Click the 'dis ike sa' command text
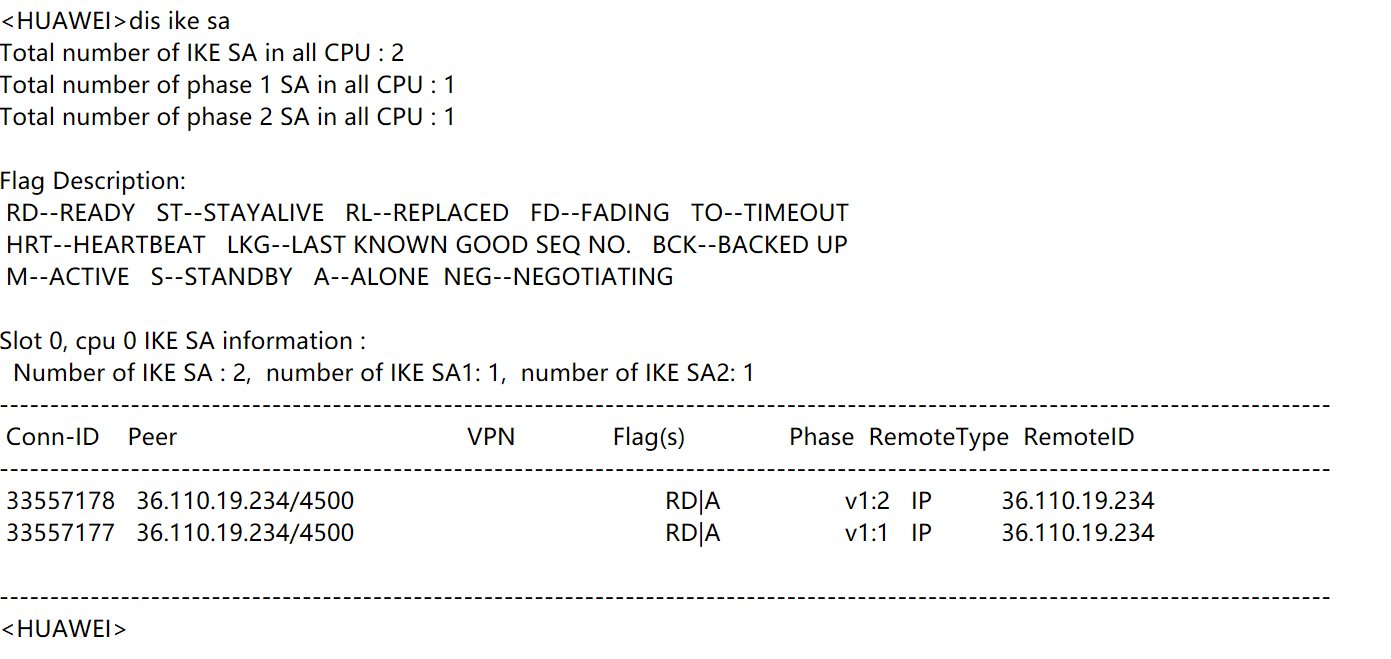 [180, 21]
